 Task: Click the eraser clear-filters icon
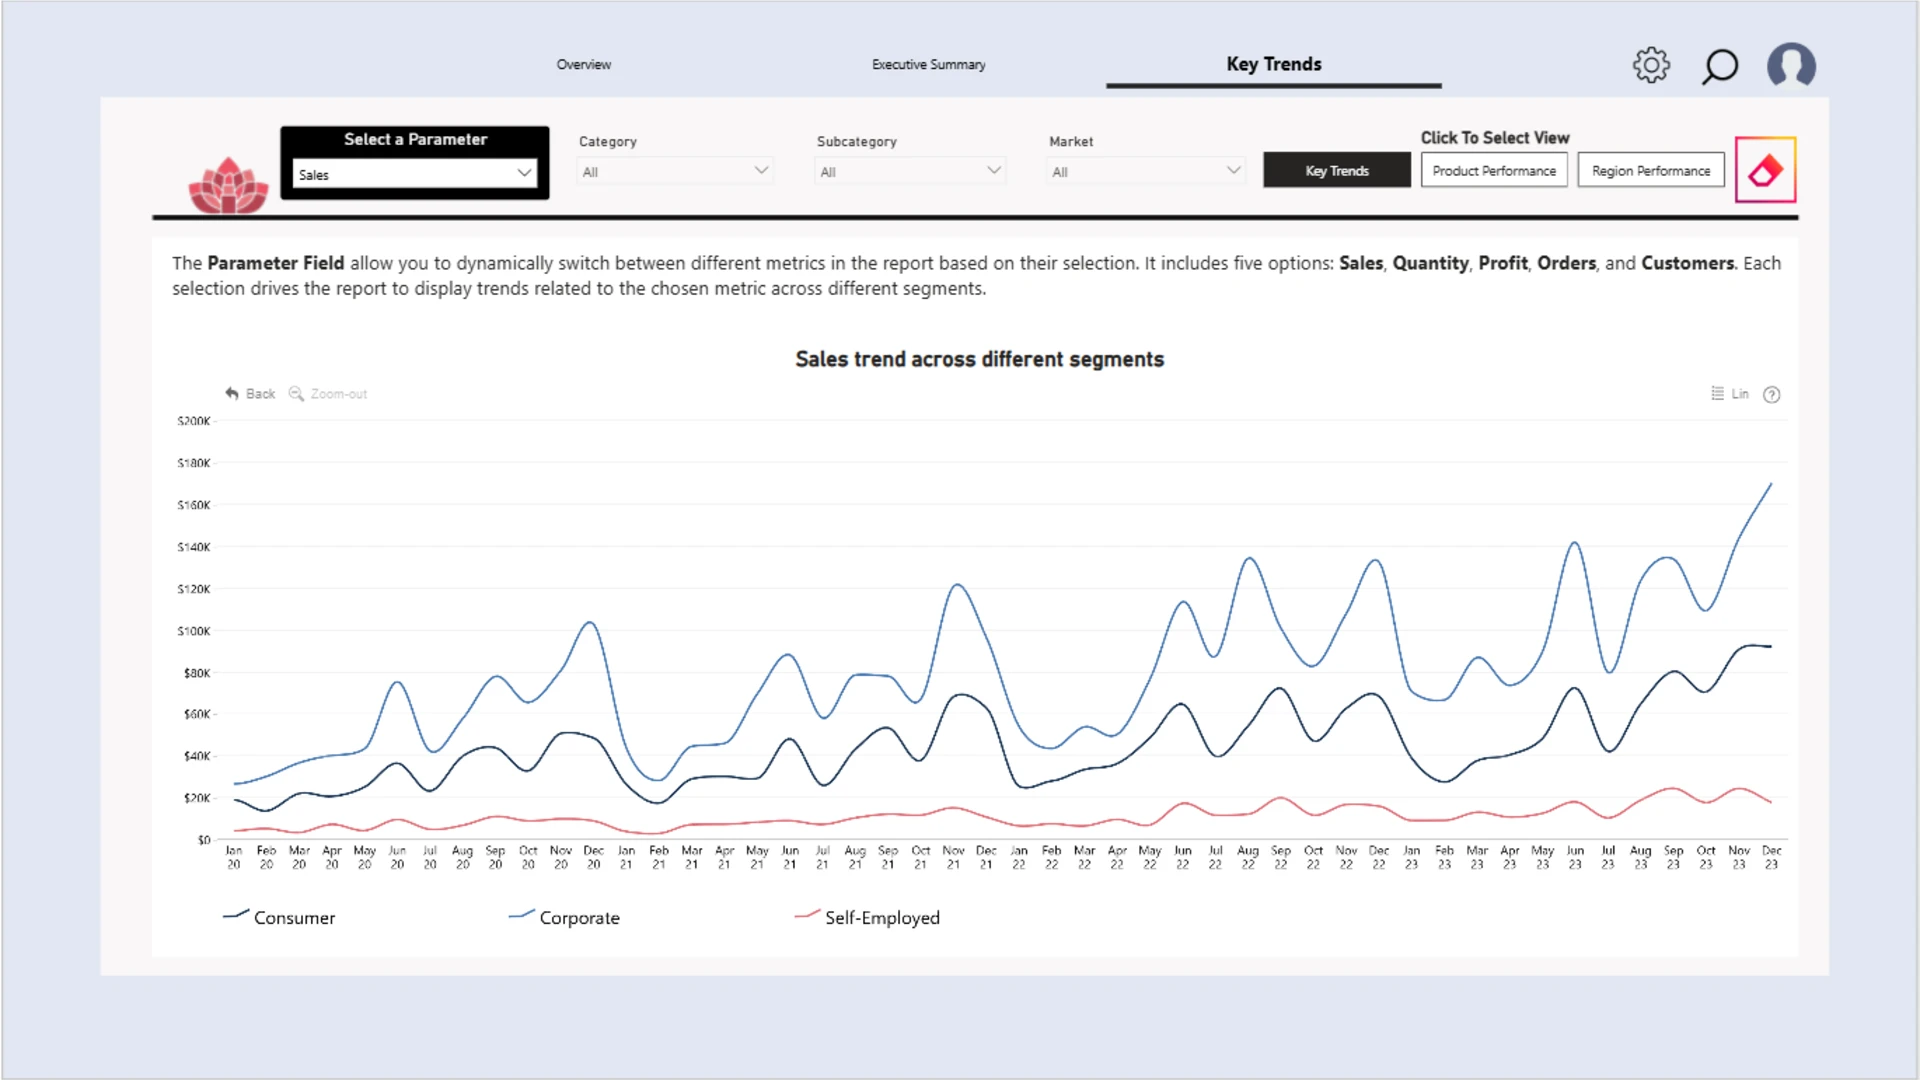pos(1765,170)
